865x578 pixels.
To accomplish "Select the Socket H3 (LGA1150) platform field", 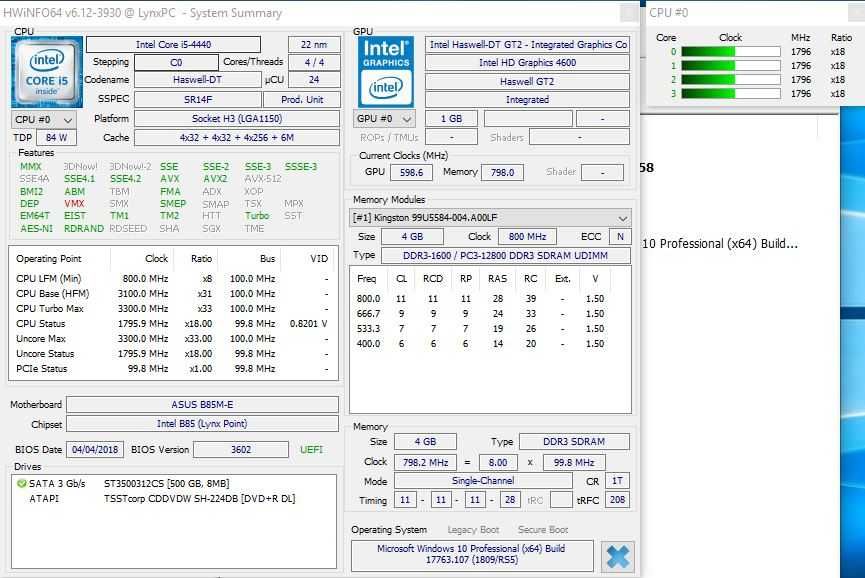I will coord(237,119).
